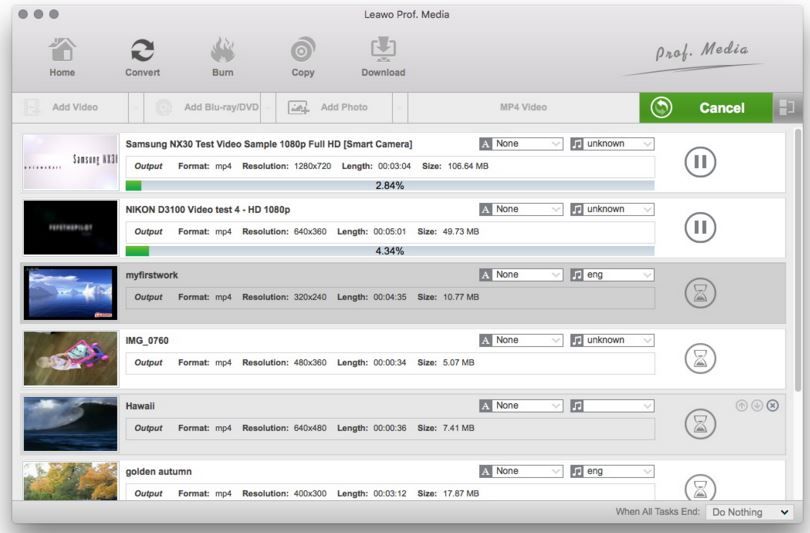Click the subtitle A icon for myfirstwork
Screen dimensions: 810x533
[x=485, y=275]
